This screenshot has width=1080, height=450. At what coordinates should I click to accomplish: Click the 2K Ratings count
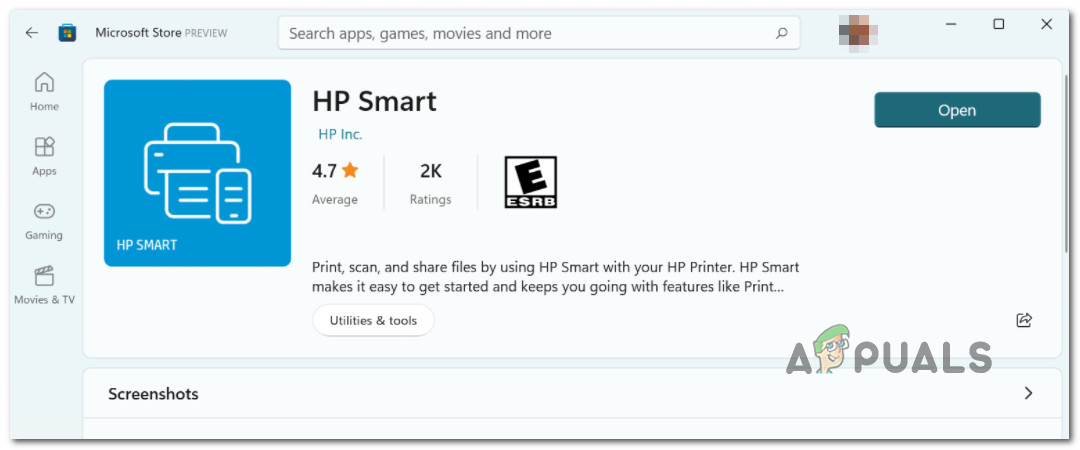coord(430,170)
